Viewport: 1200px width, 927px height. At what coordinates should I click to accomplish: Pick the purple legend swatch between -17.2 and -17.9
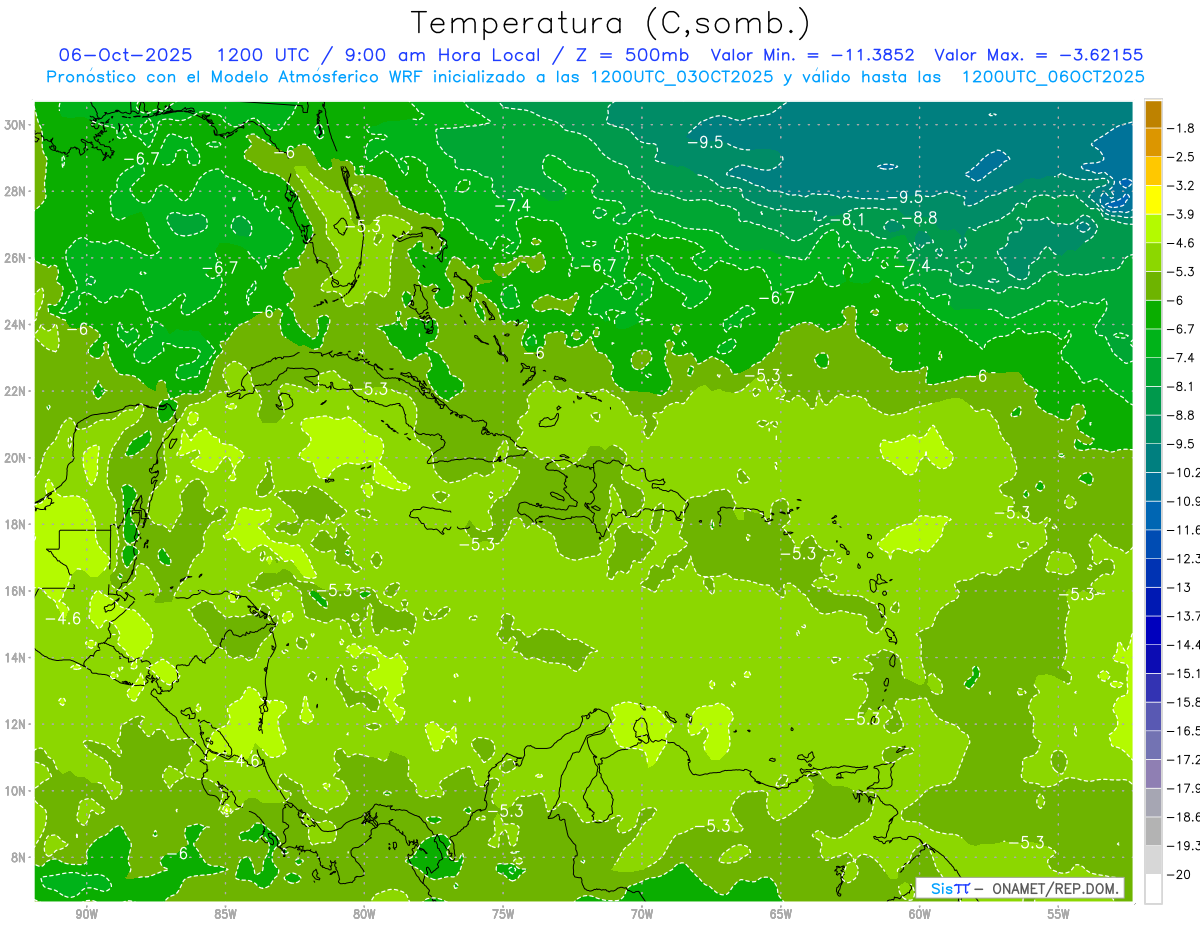pyautogui.click(x=1153, y=773)
